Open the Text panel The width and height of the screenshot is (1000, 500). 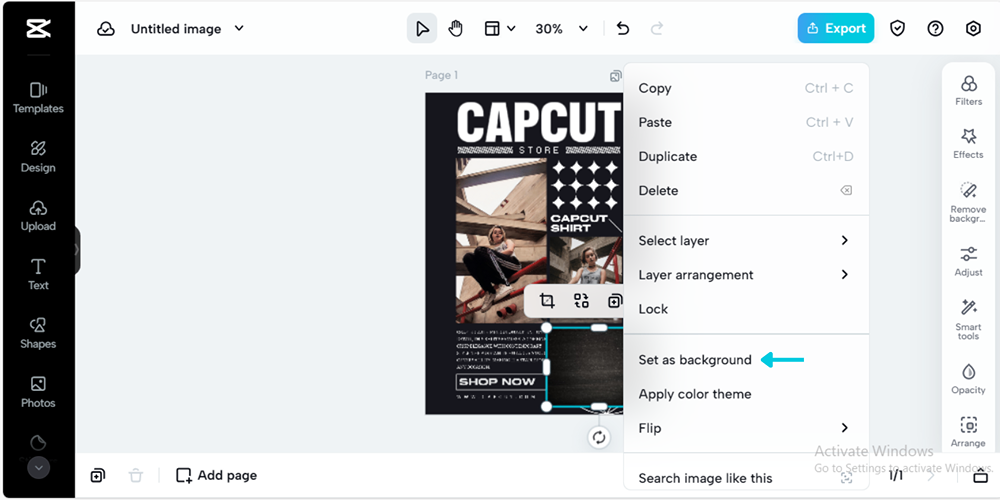38,274
